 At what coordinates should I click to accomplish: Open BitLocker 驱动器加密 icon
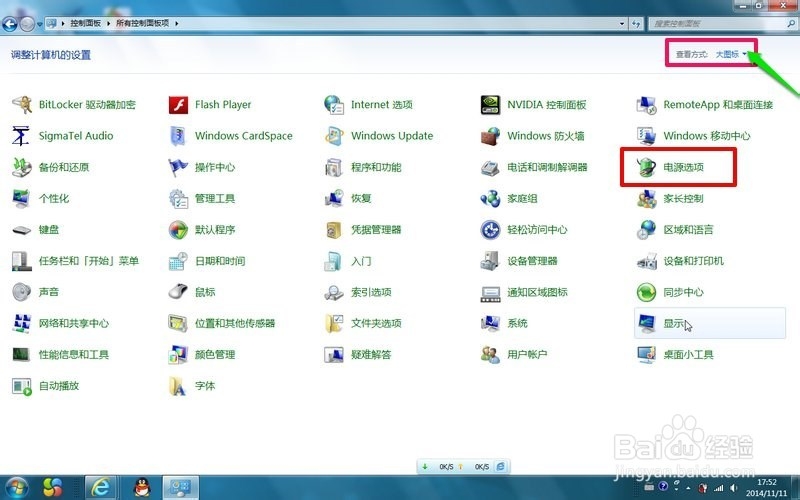coord(22,105)
